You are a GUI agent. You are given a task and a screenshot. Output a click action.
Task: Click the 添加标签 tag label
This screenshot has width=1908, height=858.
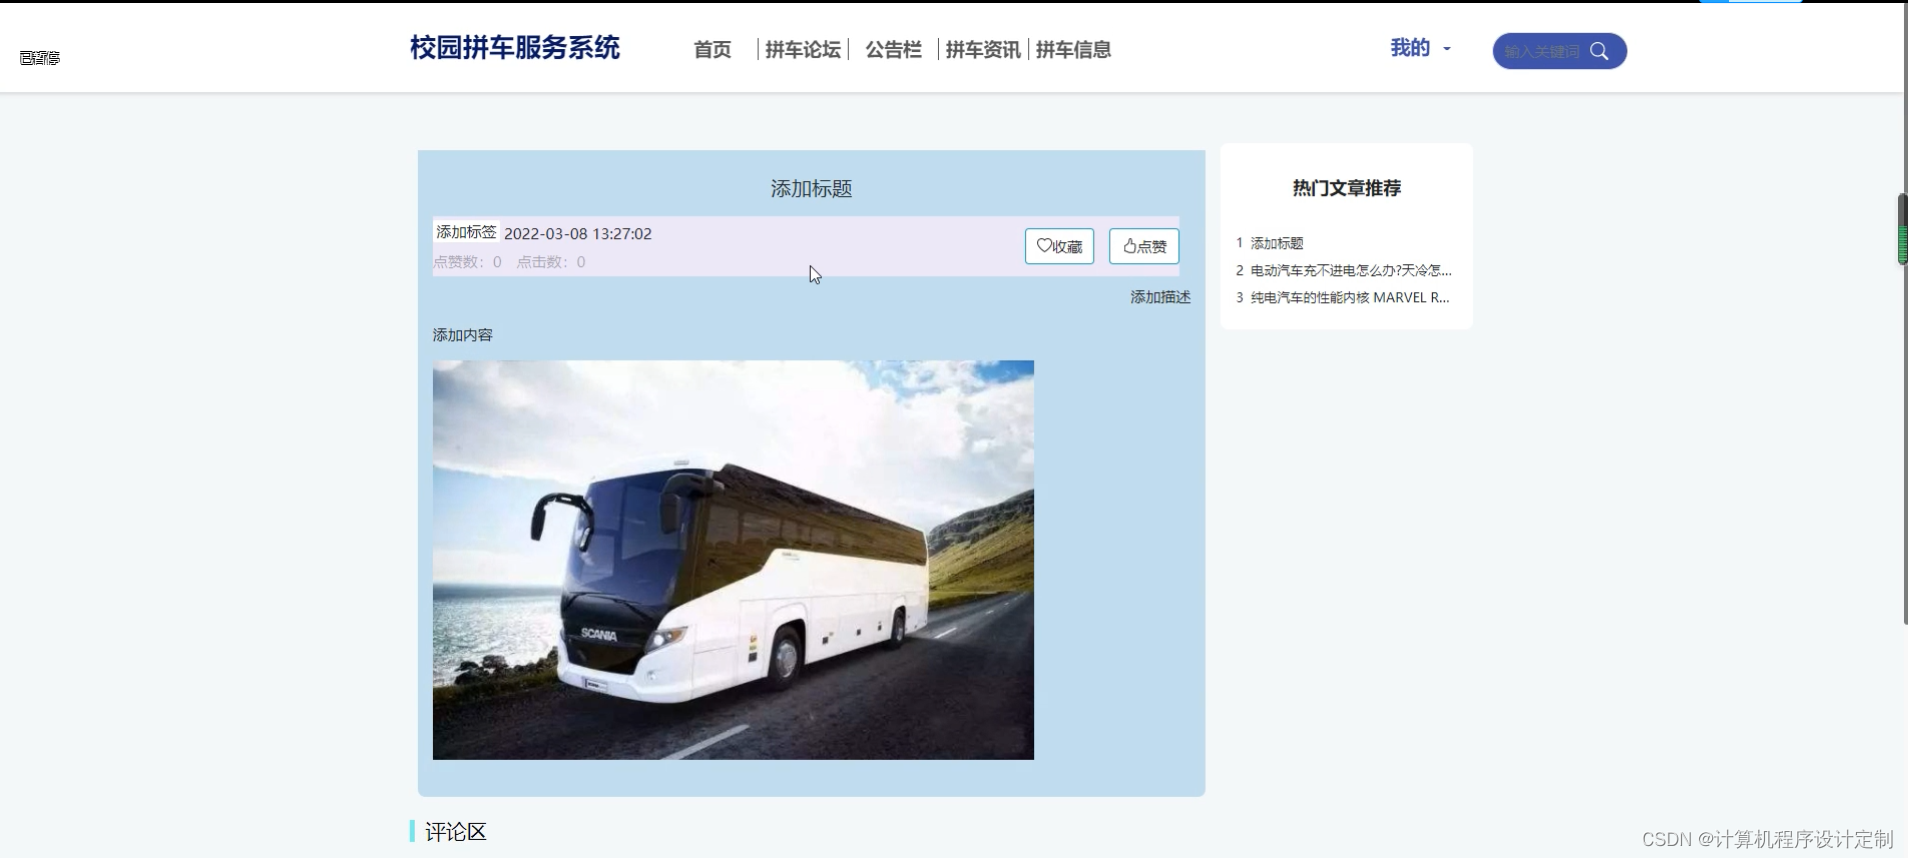pos(466,231)
